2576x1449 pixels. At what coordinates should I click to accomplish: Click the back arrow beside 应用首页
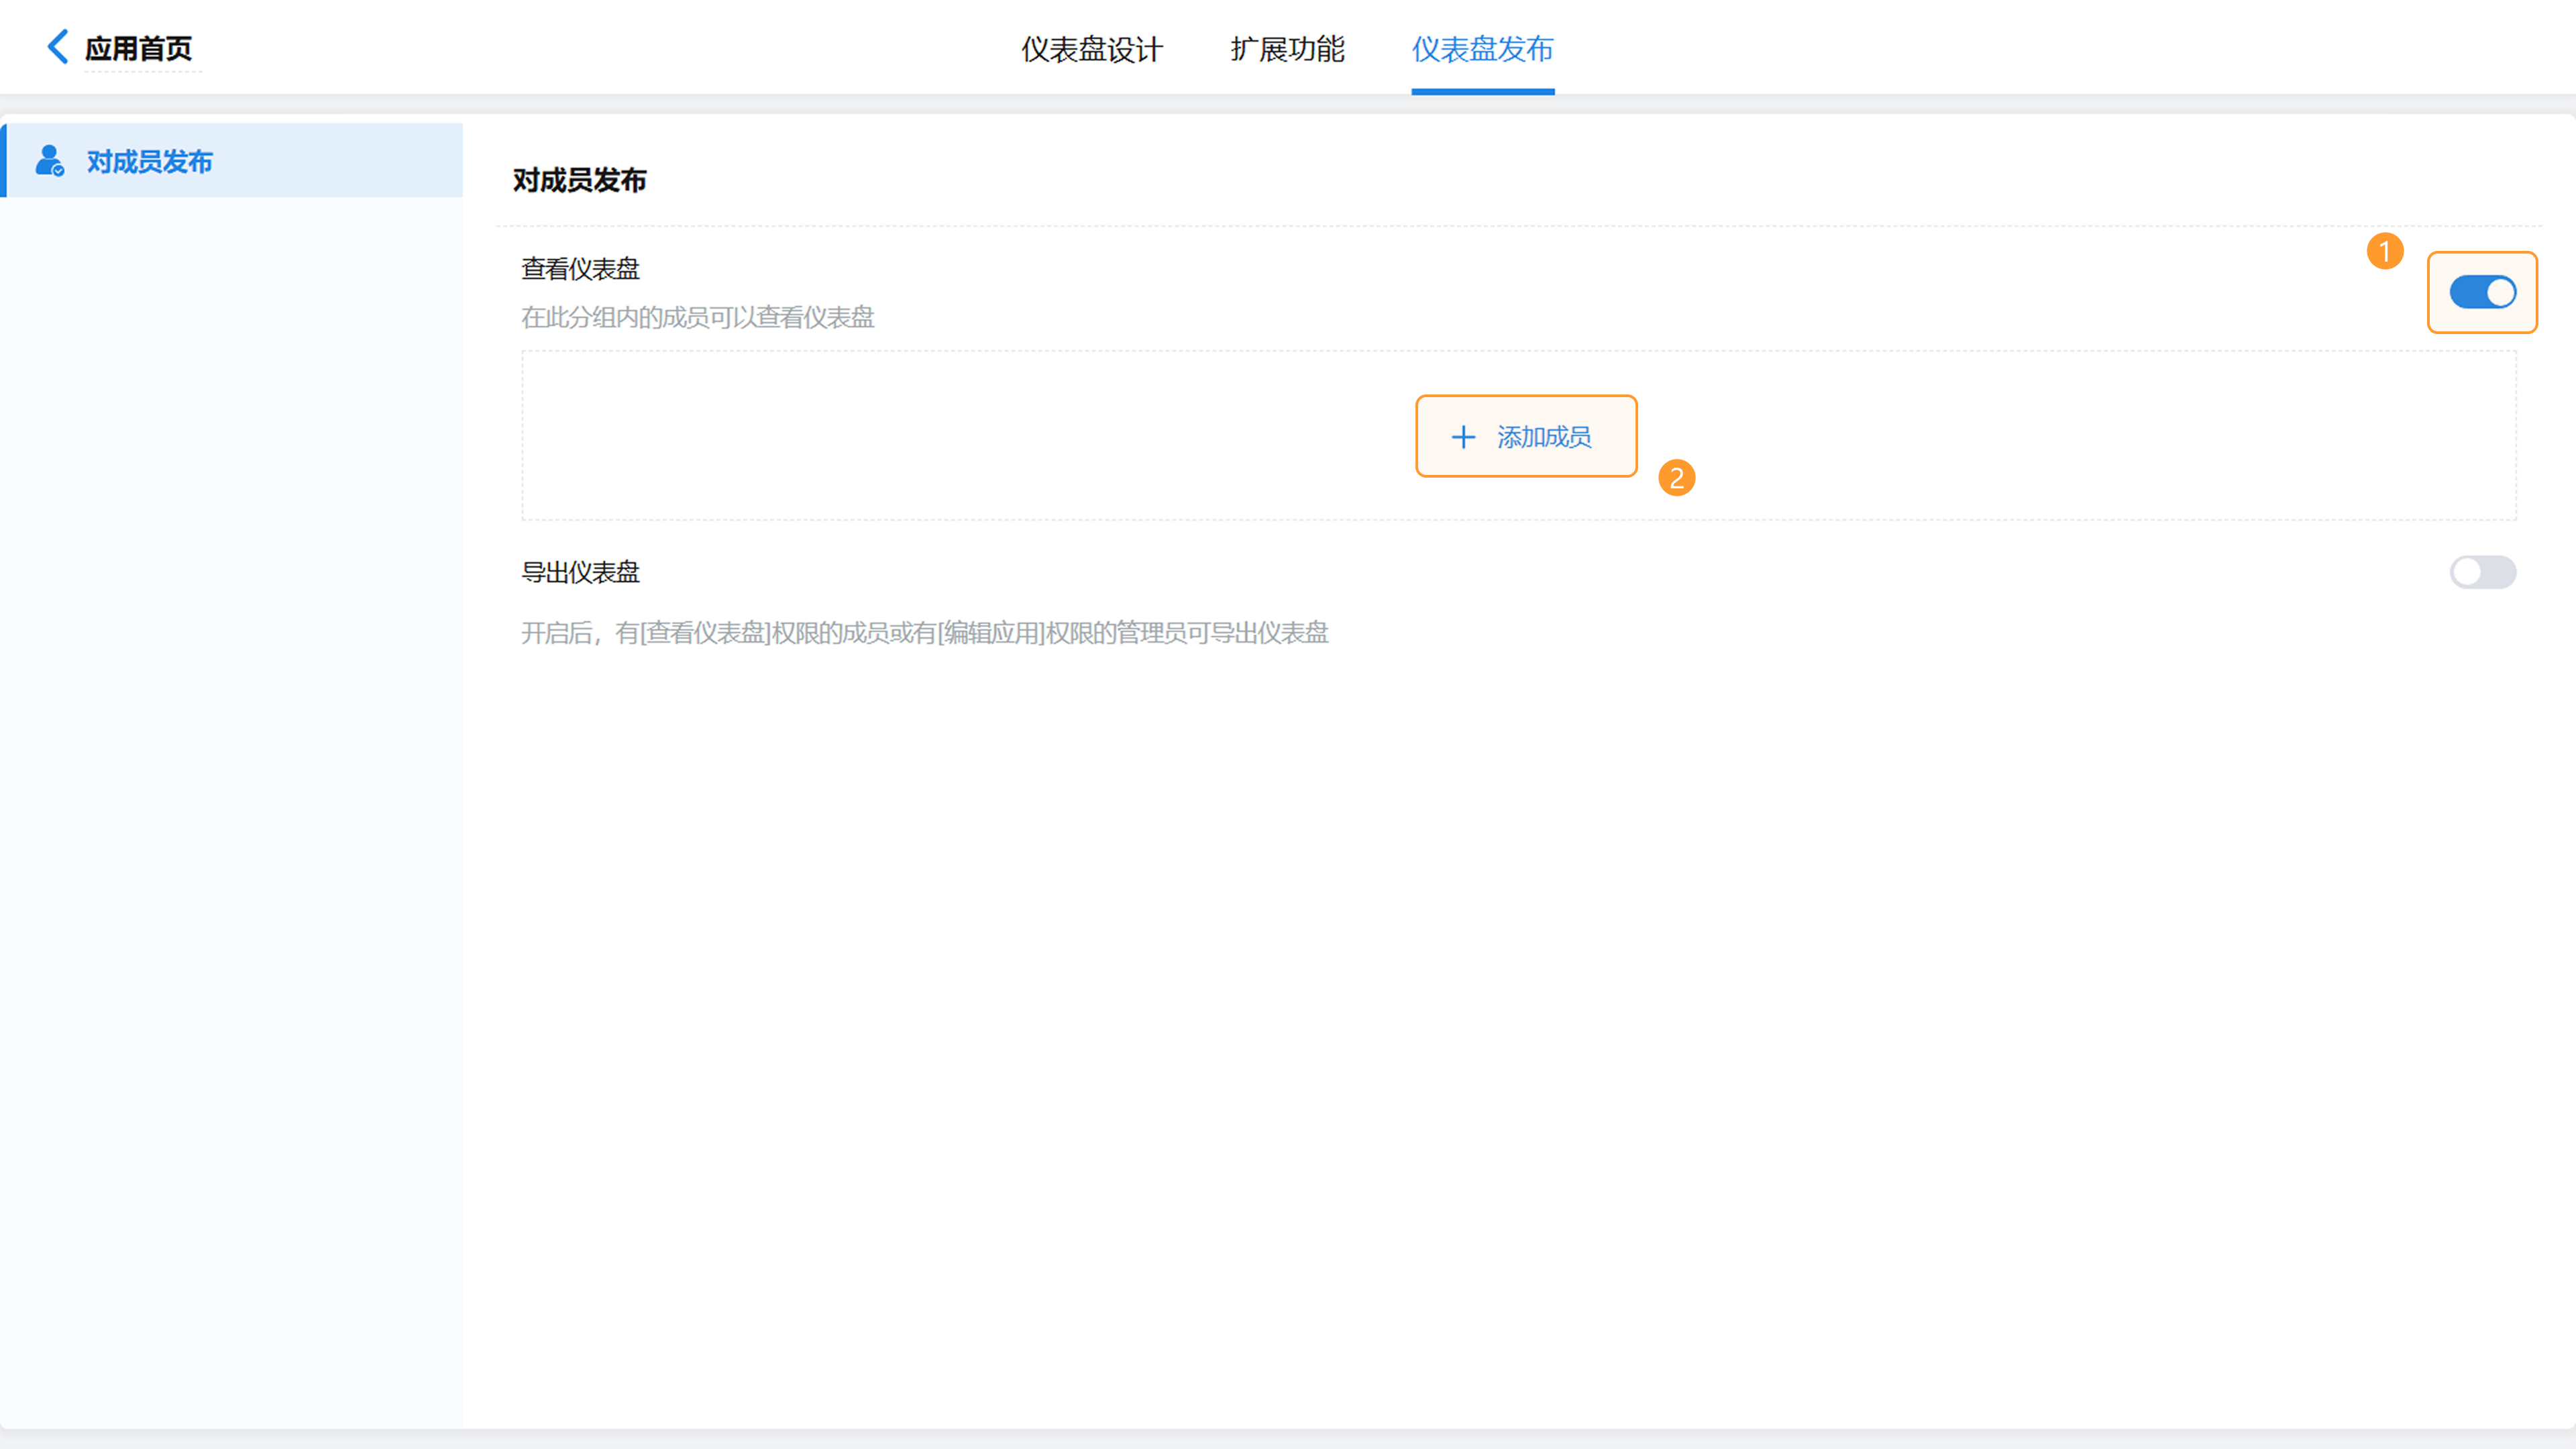point(58,46)
